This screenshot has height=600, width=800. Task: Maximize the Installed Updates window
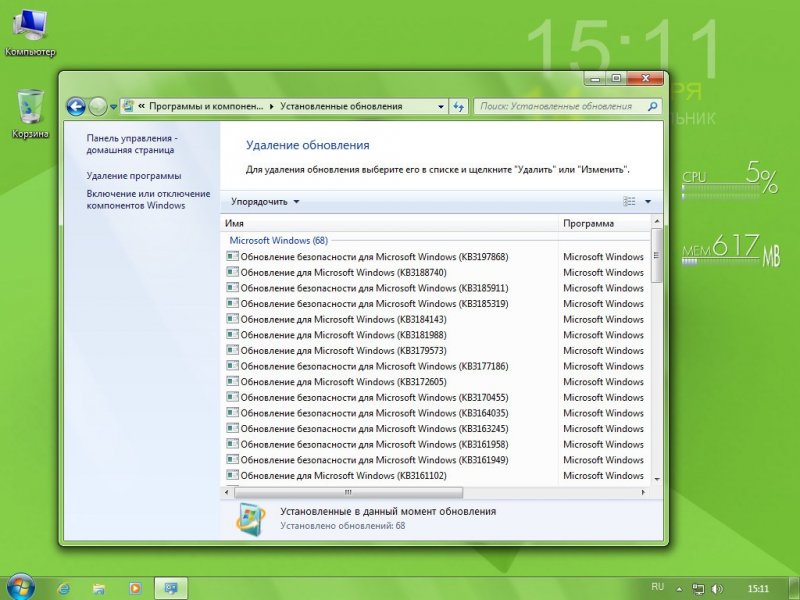(616, 78)
